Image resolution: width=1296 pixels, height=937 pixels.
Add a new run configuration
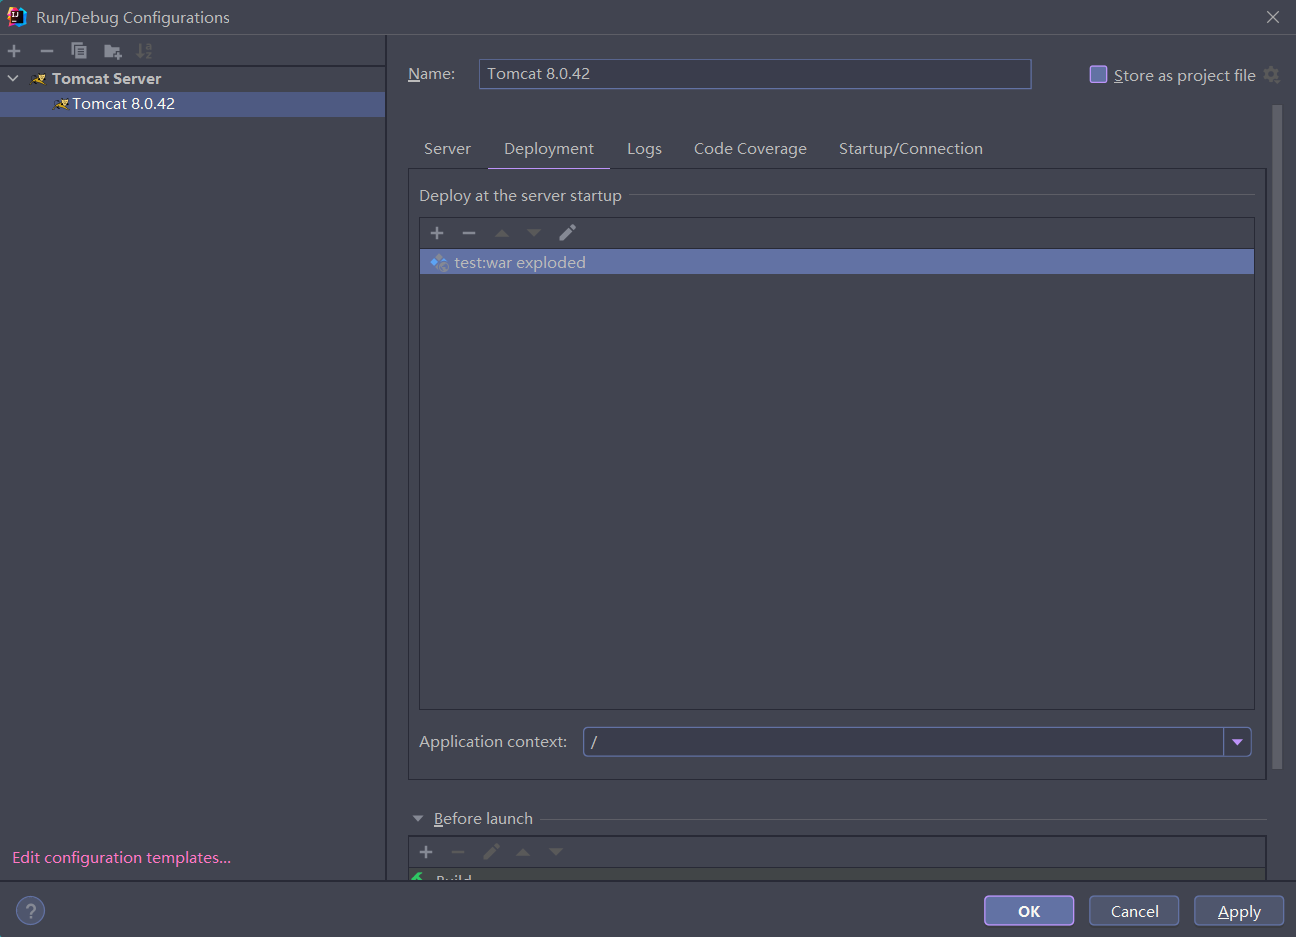[x=14, y=51]
